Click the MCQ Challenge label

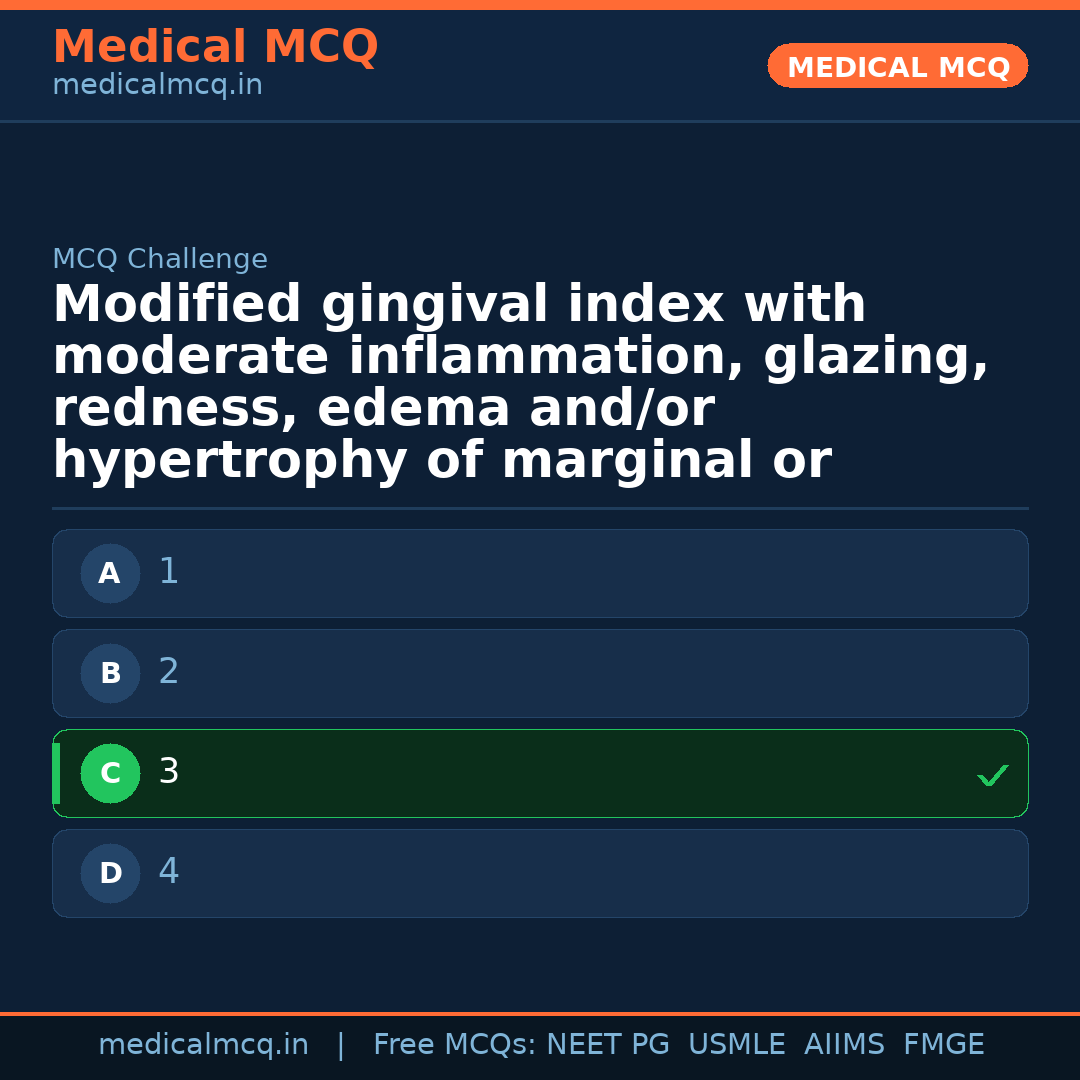pos(160,260)
